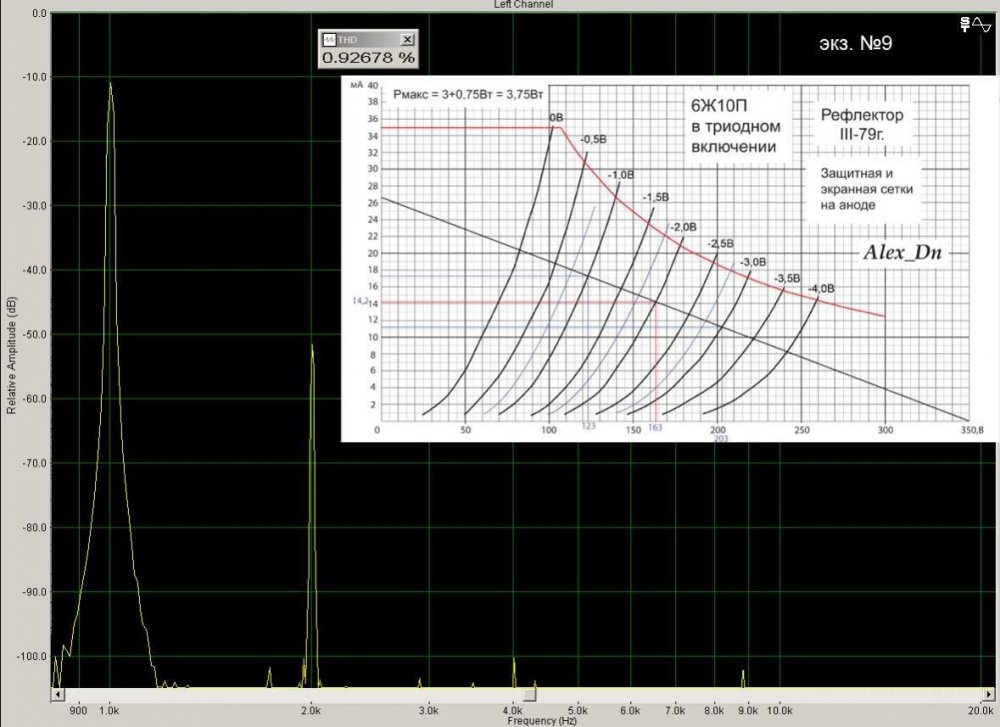The width and height of the screenshot is (1000, 727).
Task: Click the second harmonic peak at 2.0k
Action: [312, 348]
